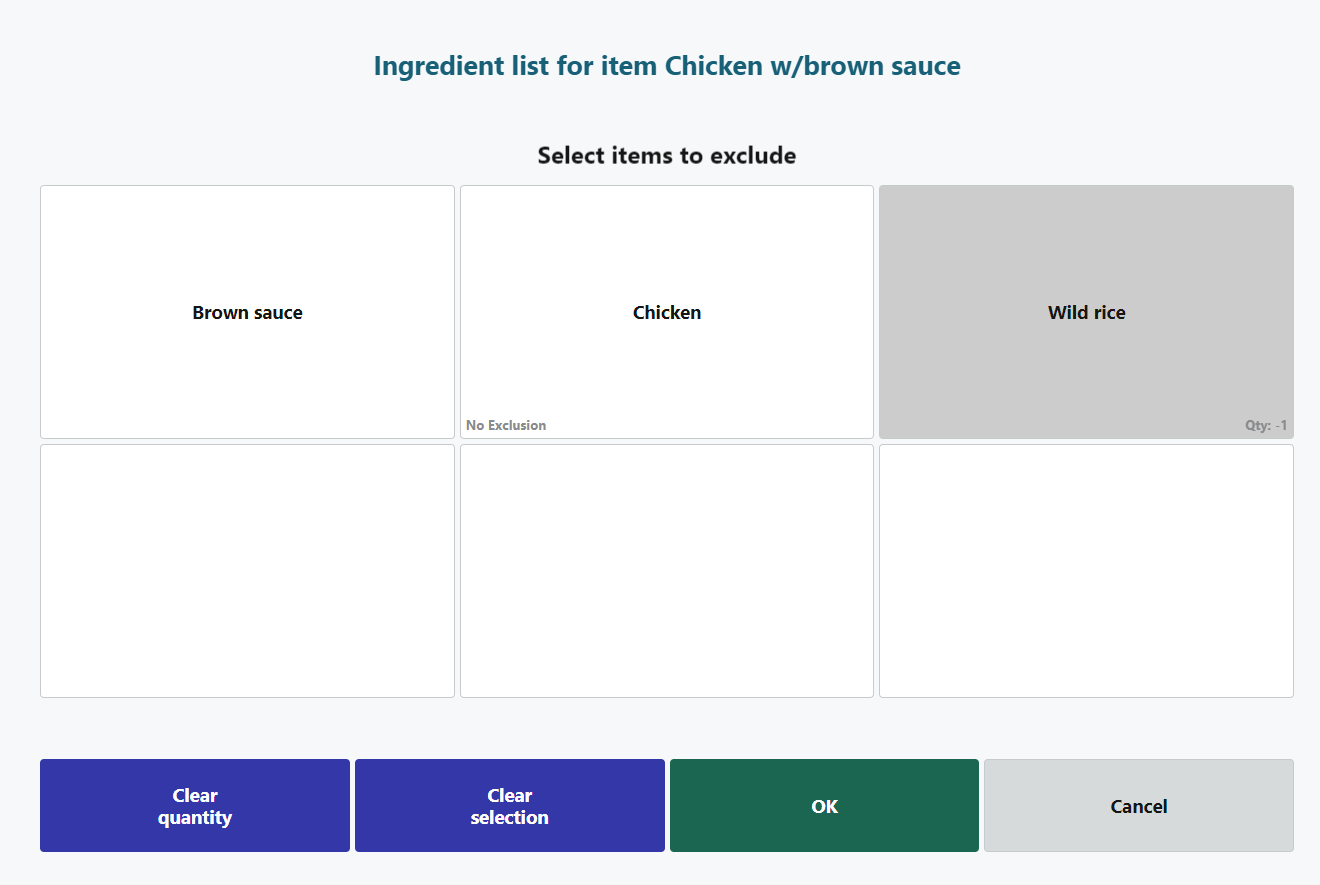The image size is (1320, 885).
Task: Click the empty tile below Wild rice
Action: pyautogui.click(x=1086, y=571)
